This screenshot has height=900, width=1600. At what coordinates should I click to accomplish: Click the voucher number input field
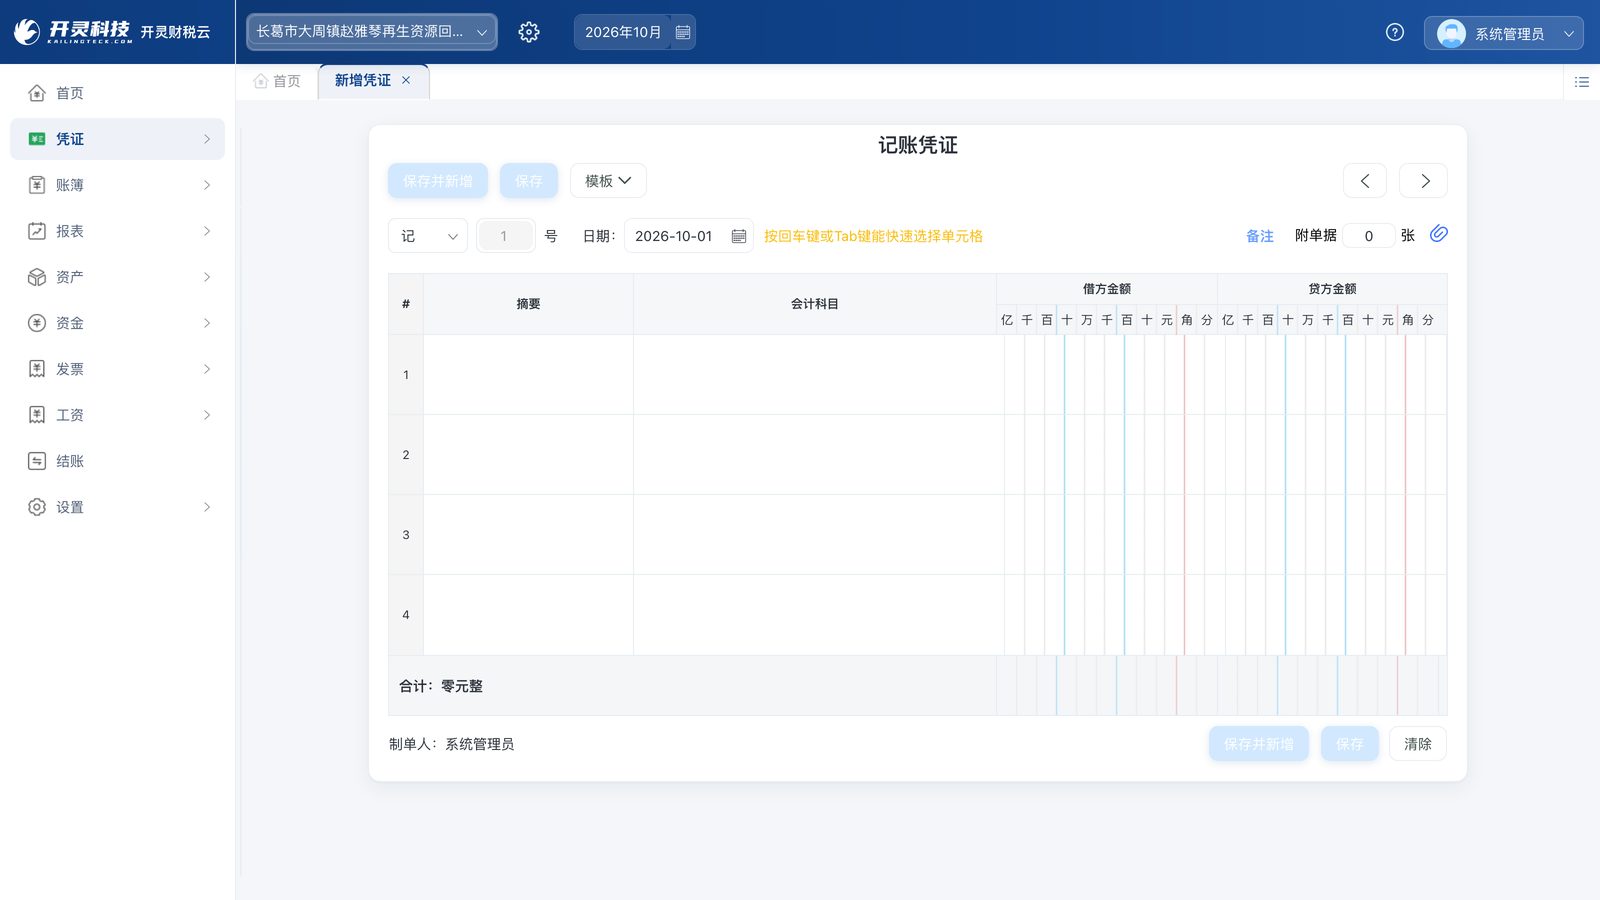coord(505,236)
